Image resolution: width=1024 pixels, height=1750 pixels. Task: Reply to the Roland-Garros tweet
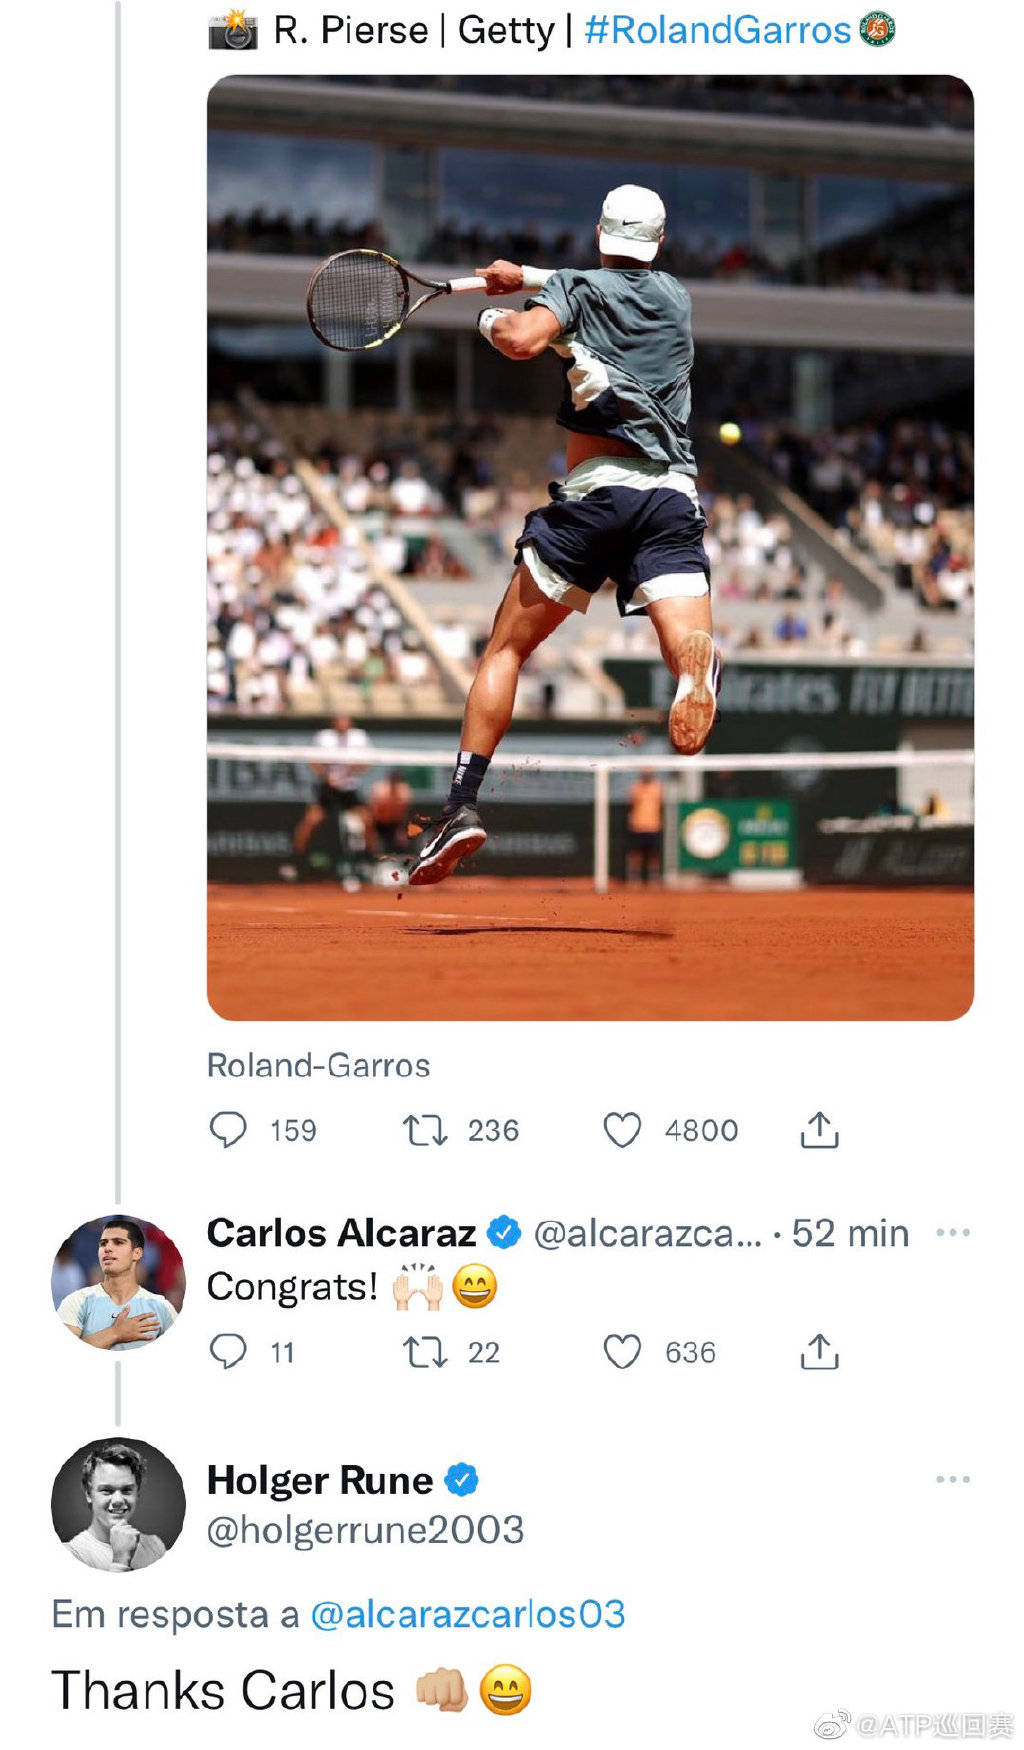[228, 1130]
